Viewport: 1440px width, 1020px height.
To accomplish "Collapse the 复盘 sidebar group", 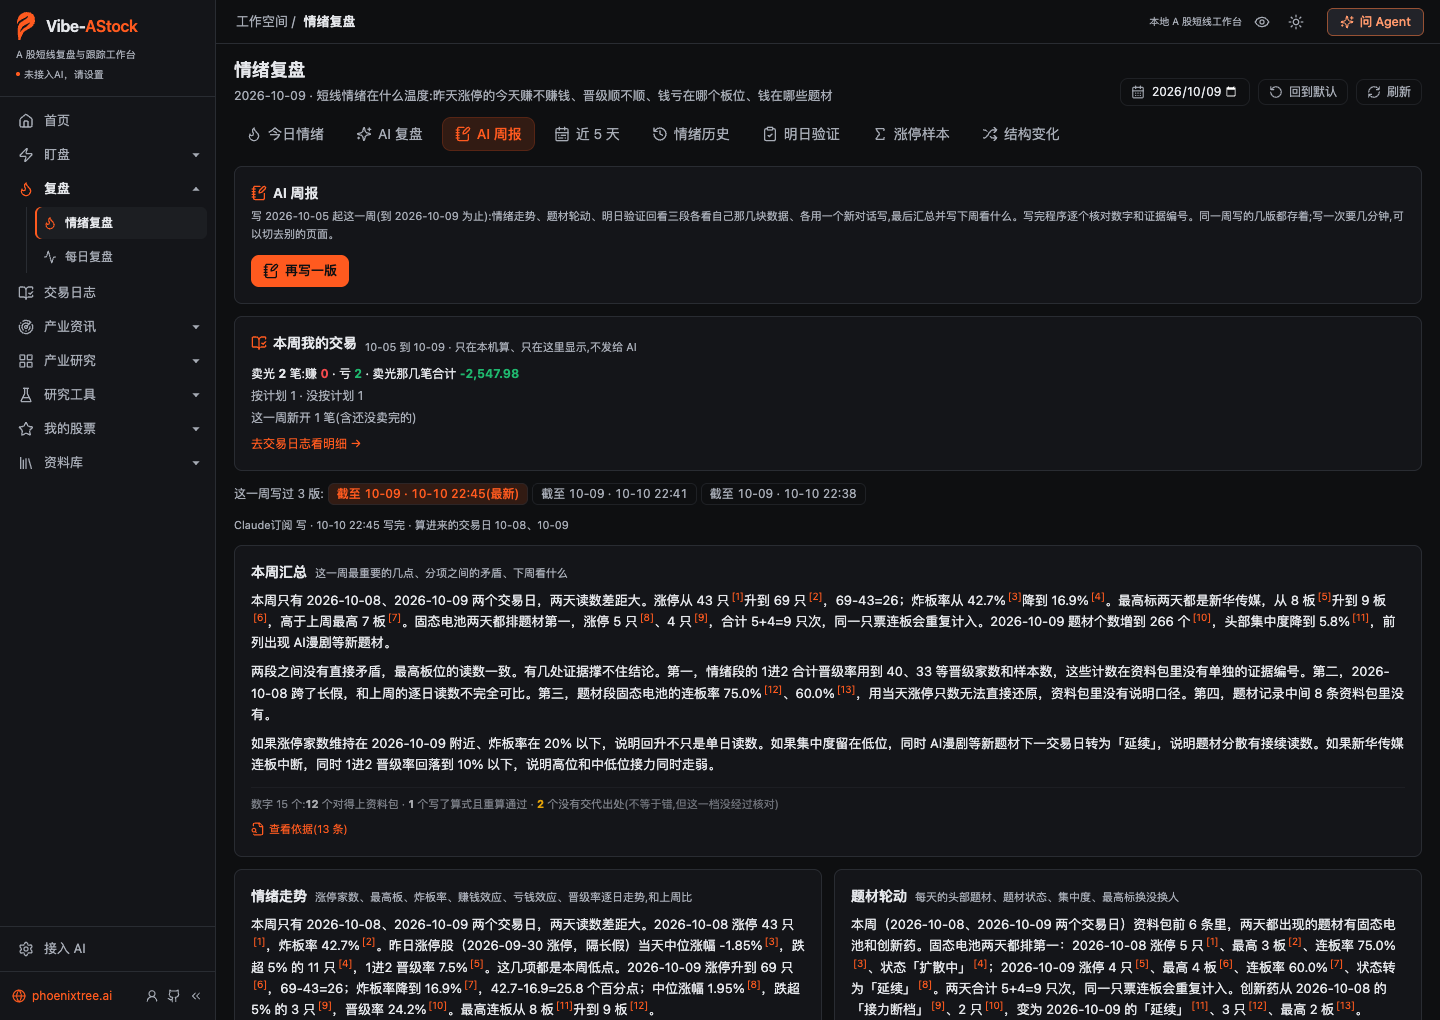I will 107,189.
